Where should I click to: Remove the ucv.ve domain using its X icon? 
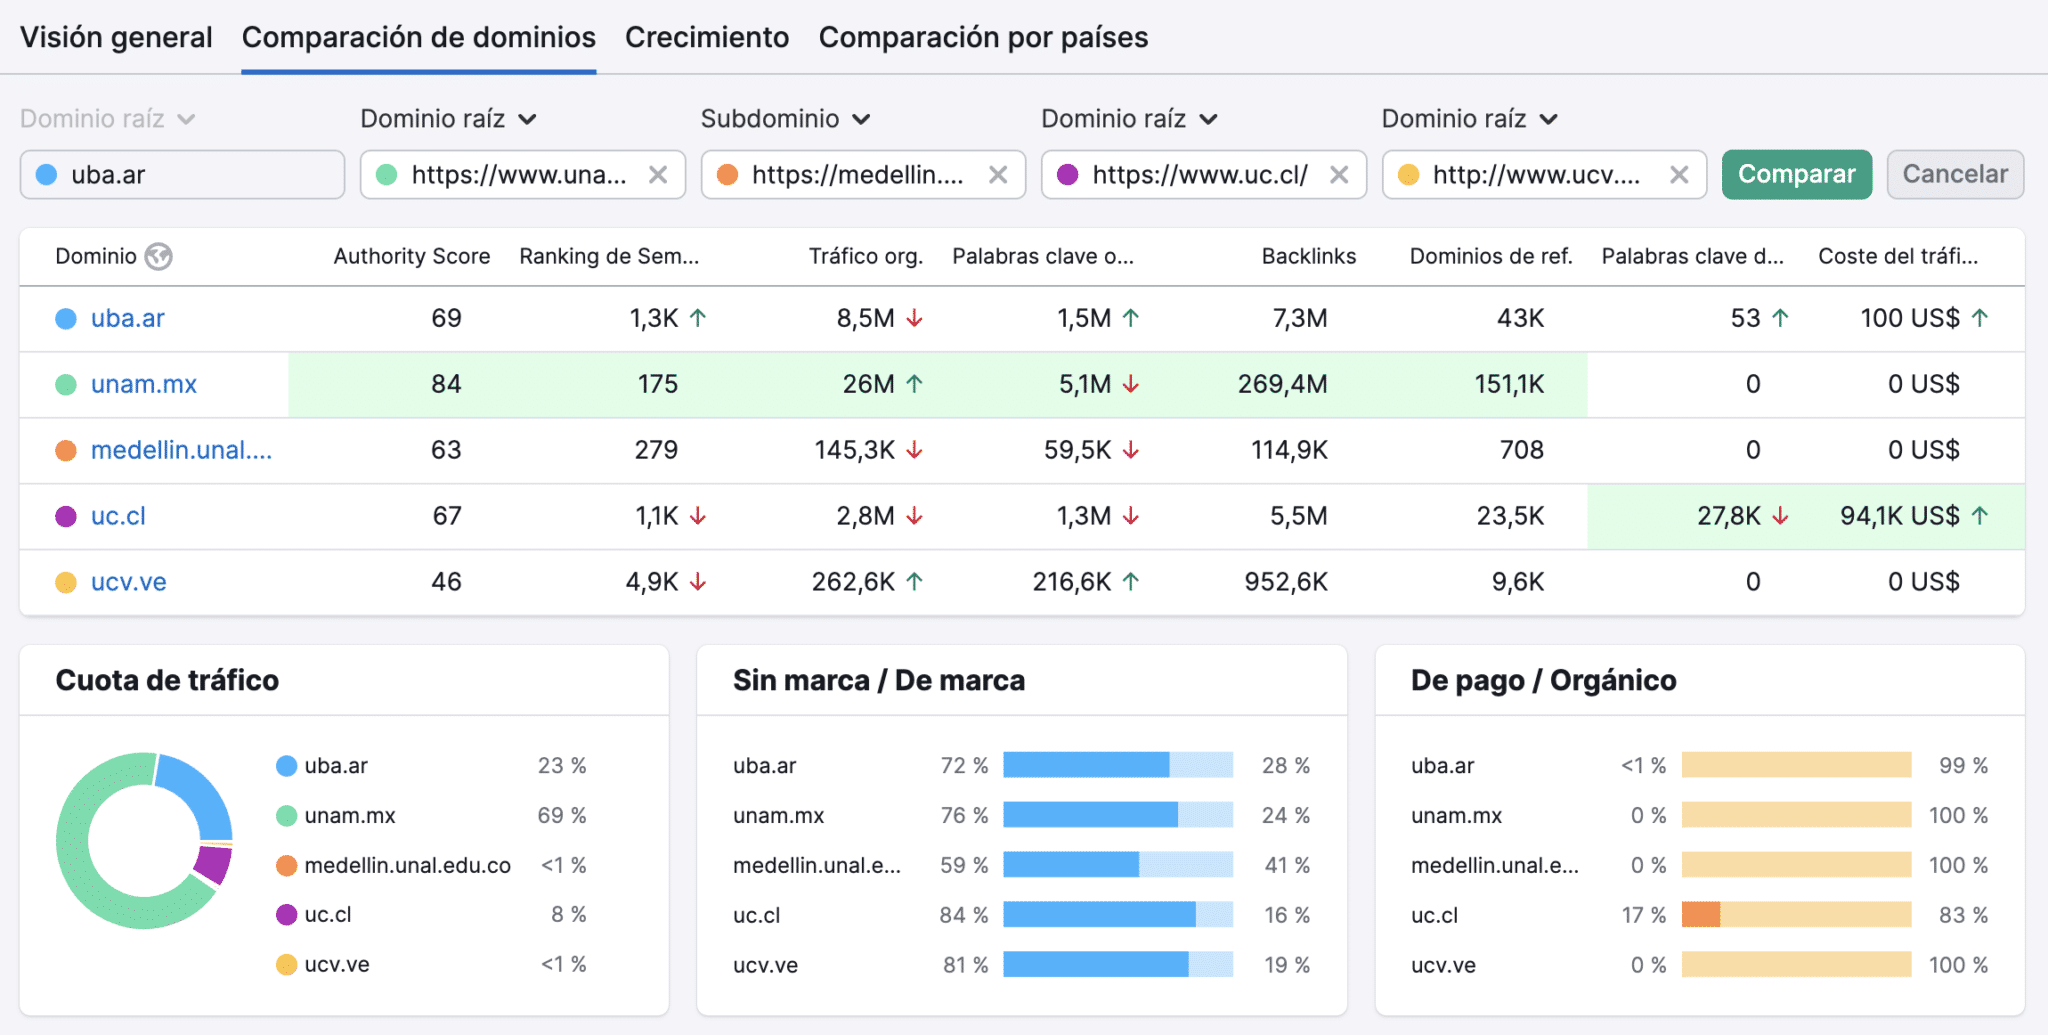1679,174
